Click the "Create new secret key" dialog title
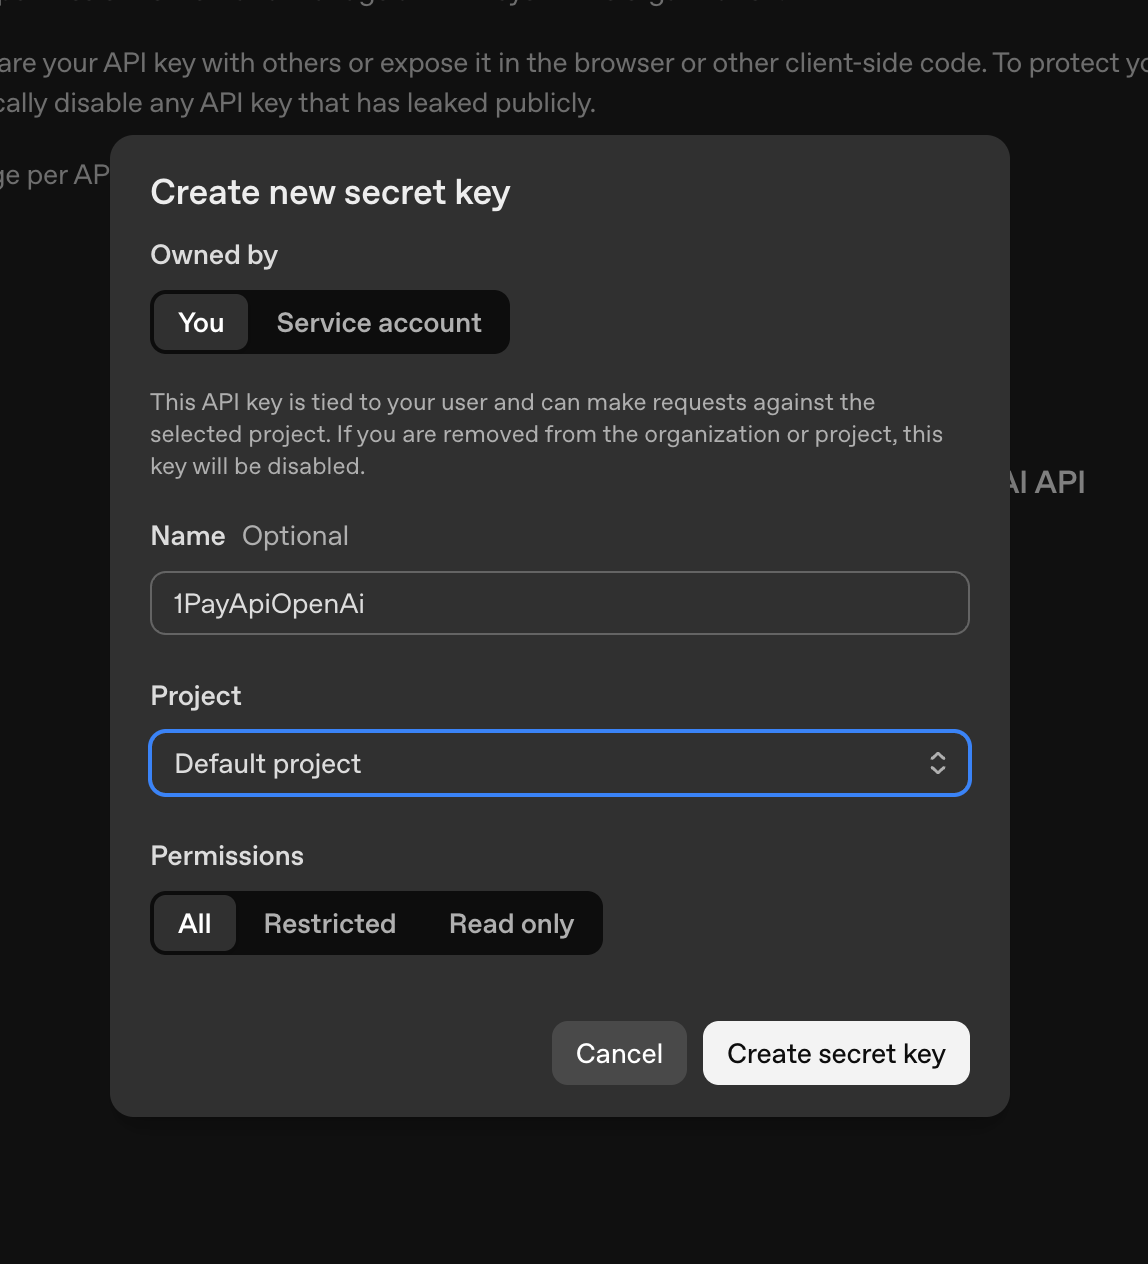The width and height of the screenshot is (1148, 1264). (330, 192)
